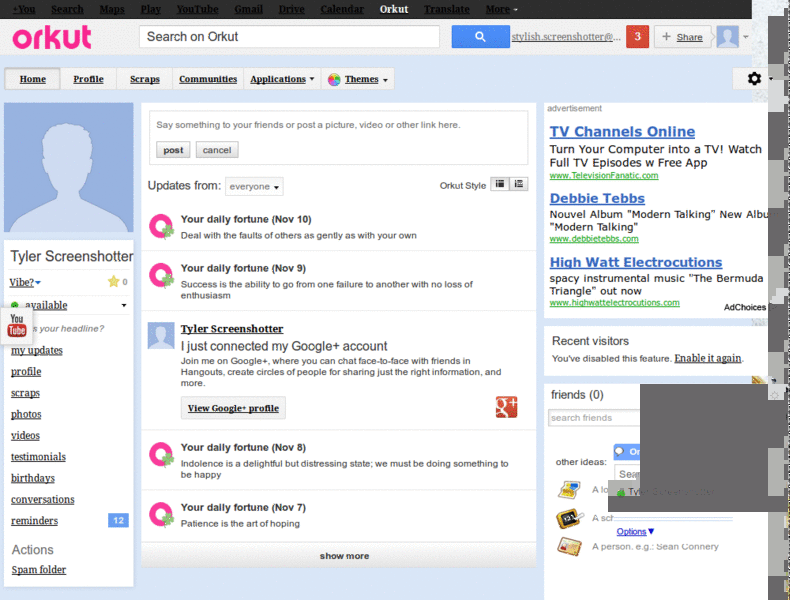Open Calendar in the top Google bar
This screenshot has height=600, width=800.
[x=342, y=9]
